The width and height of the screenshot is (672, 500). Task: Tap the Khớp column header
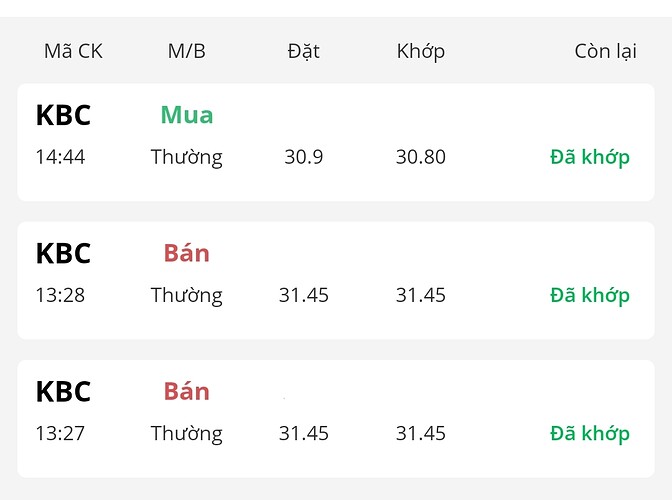pos(420,51)
